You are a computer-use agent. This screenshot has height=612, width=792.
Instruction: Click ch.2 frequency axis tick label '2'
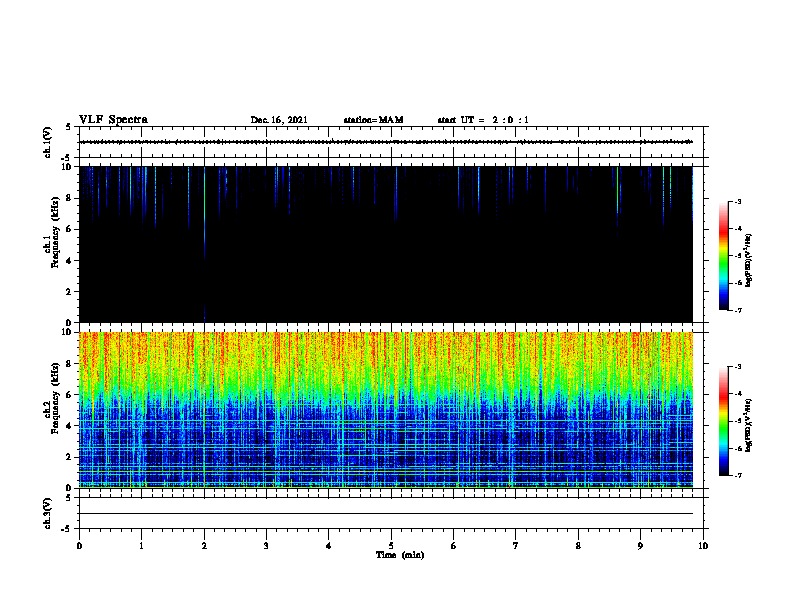(x=69, y=457)
